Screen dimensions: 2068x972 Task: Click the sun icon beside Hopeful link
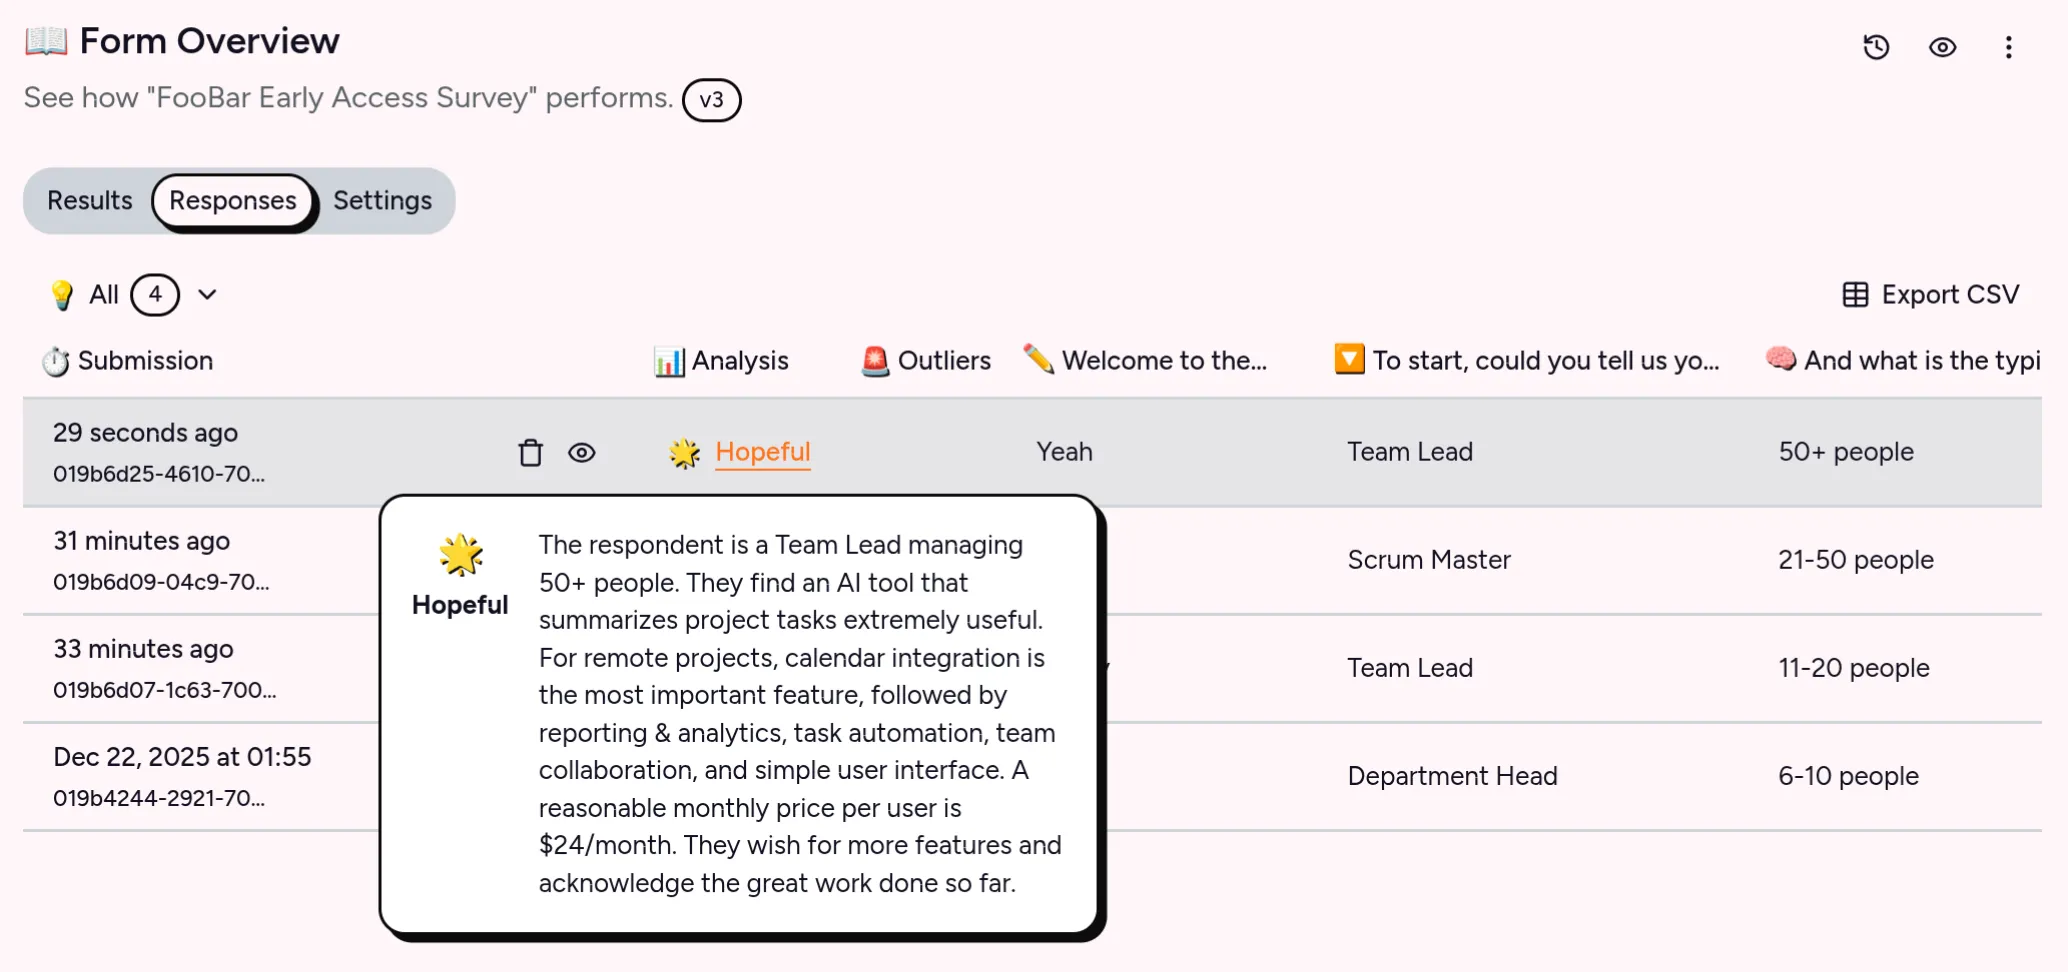coord(685,453)
